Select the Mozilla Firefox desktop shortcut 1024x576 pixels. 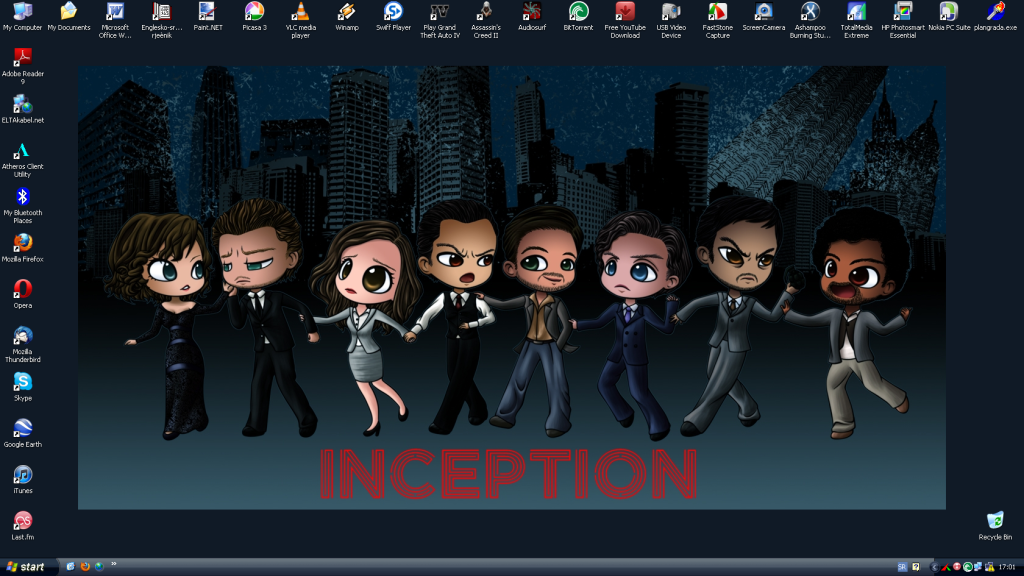pos(22,248)
